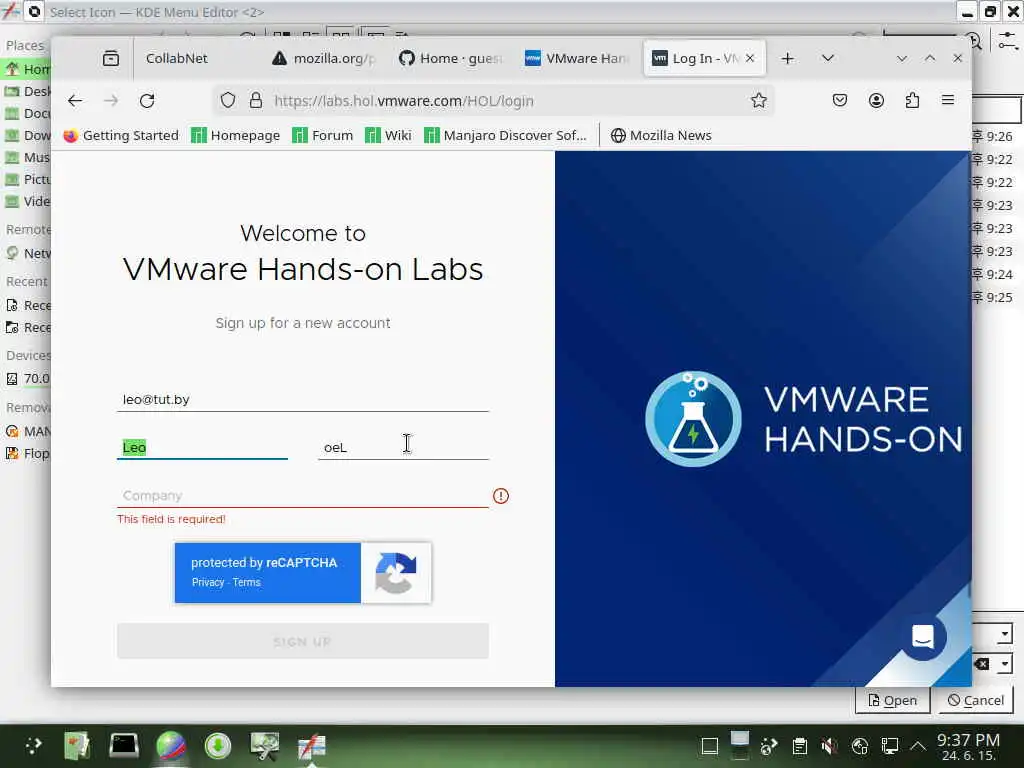Show hidden tray icons arrow

tap(918, 746)
